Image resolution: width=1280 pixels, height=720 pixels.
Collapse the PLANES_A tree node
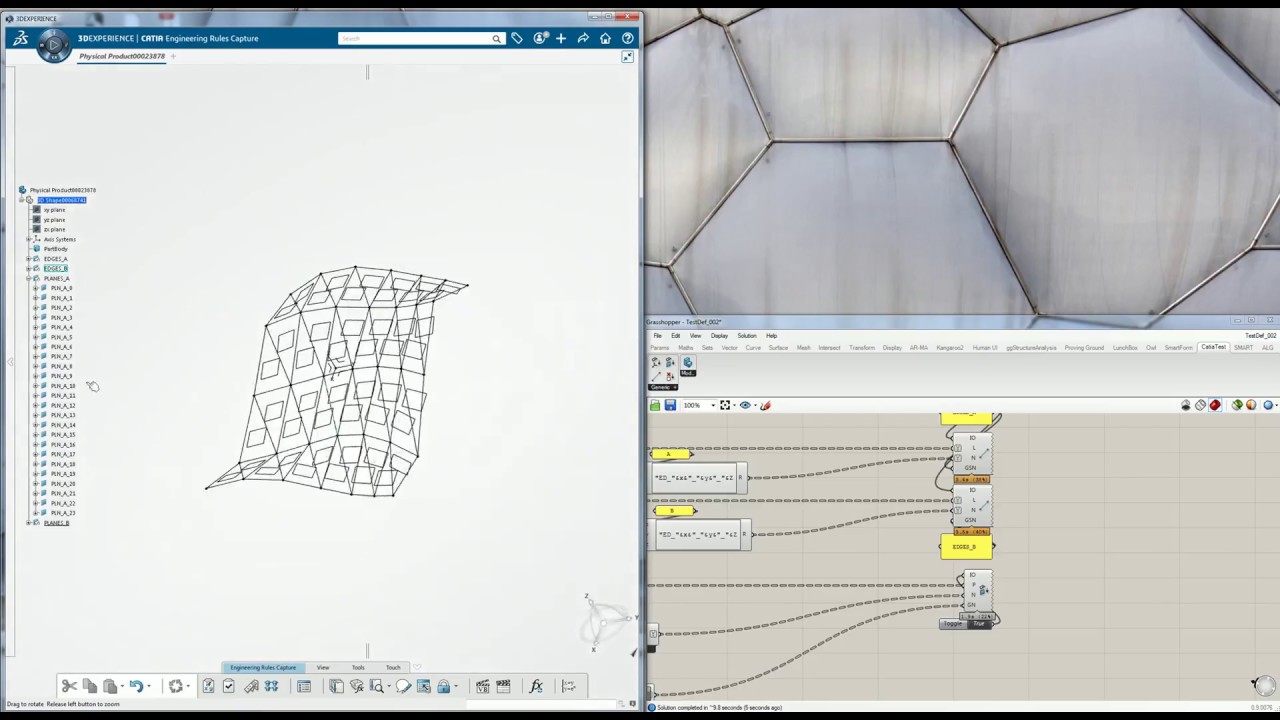pyautogui.click(x=29, y=278)
